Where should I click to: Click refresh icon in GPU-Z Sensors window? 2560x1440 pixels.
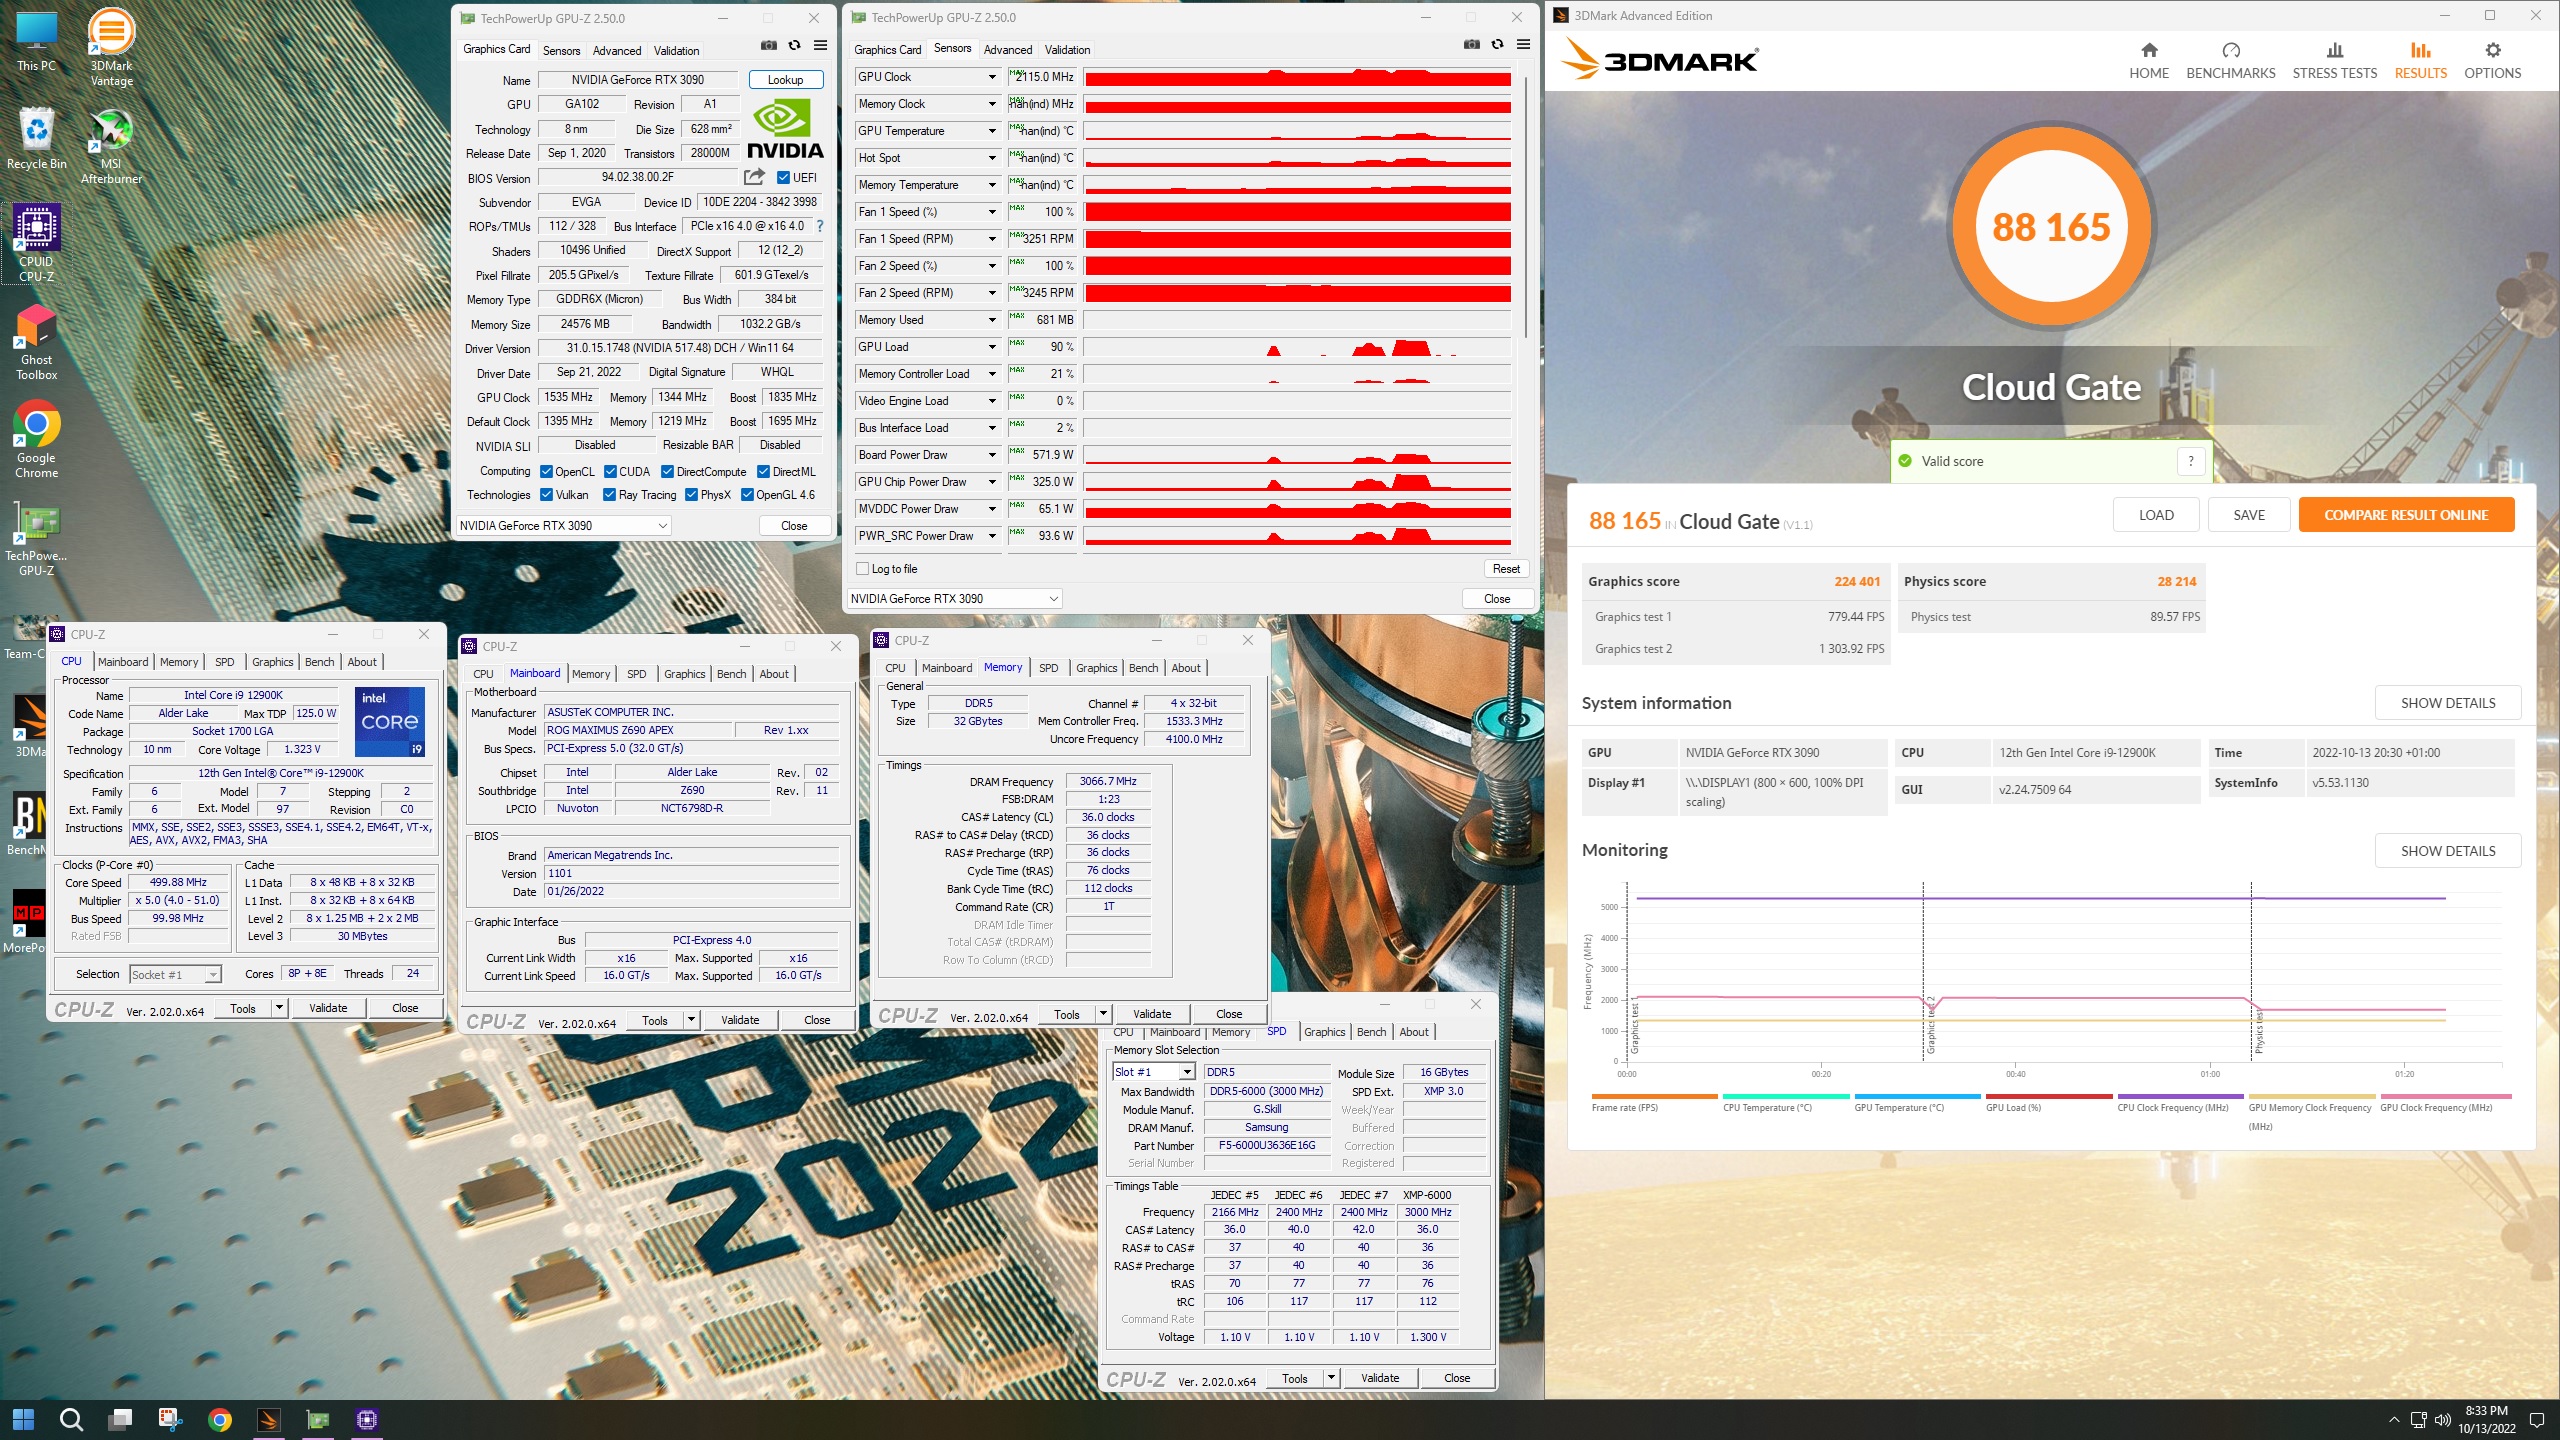1497,44
